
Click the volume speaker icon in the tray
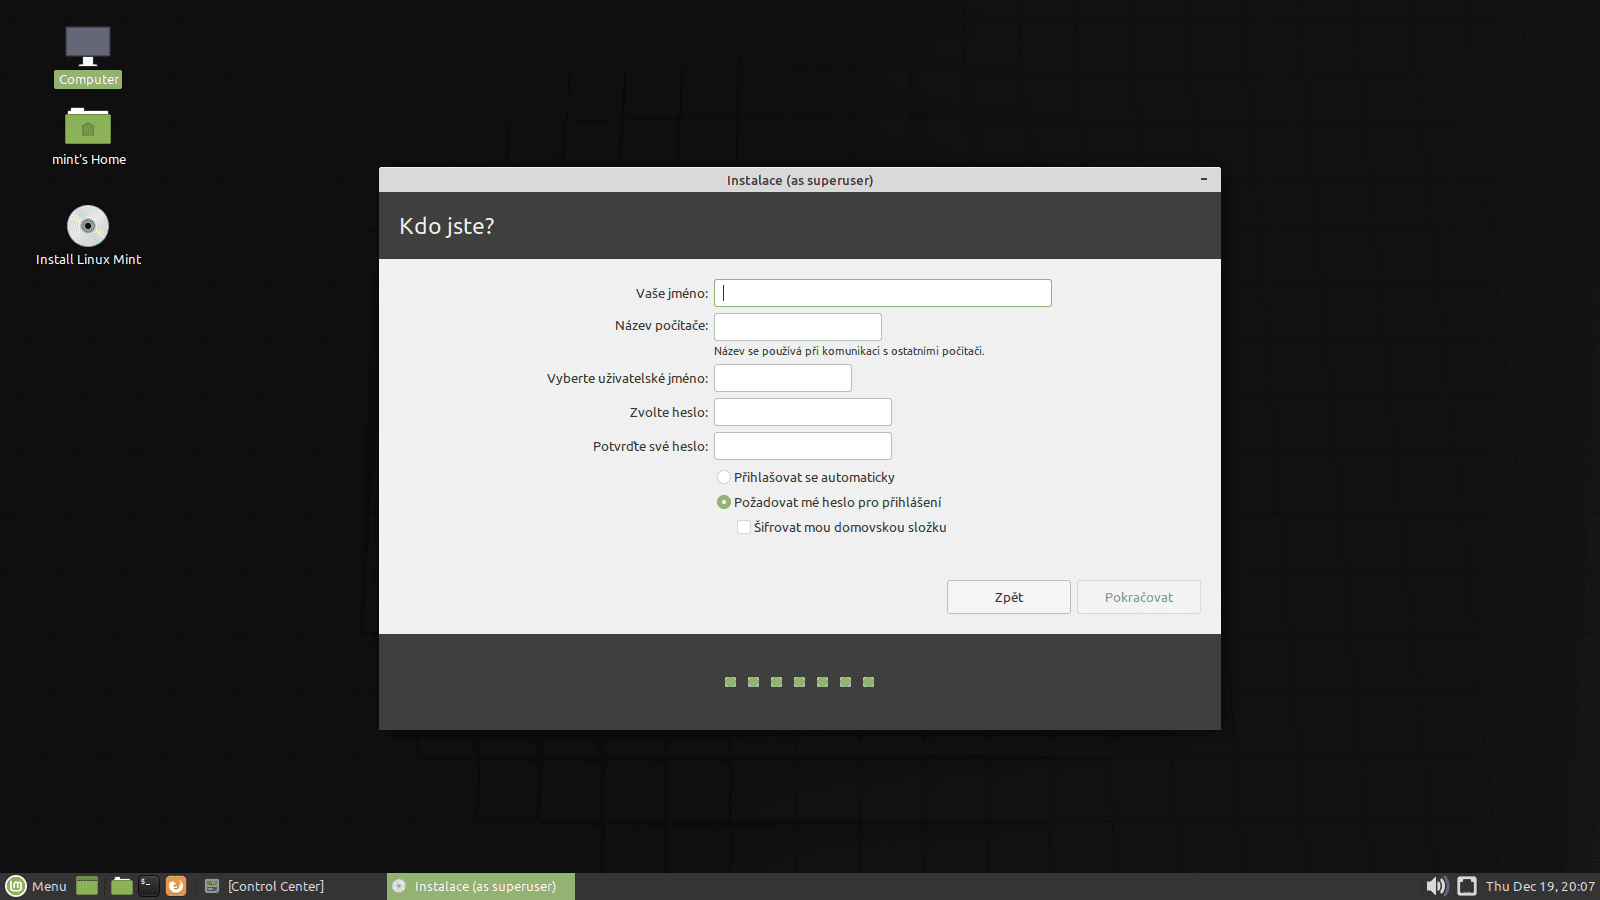1436,886
